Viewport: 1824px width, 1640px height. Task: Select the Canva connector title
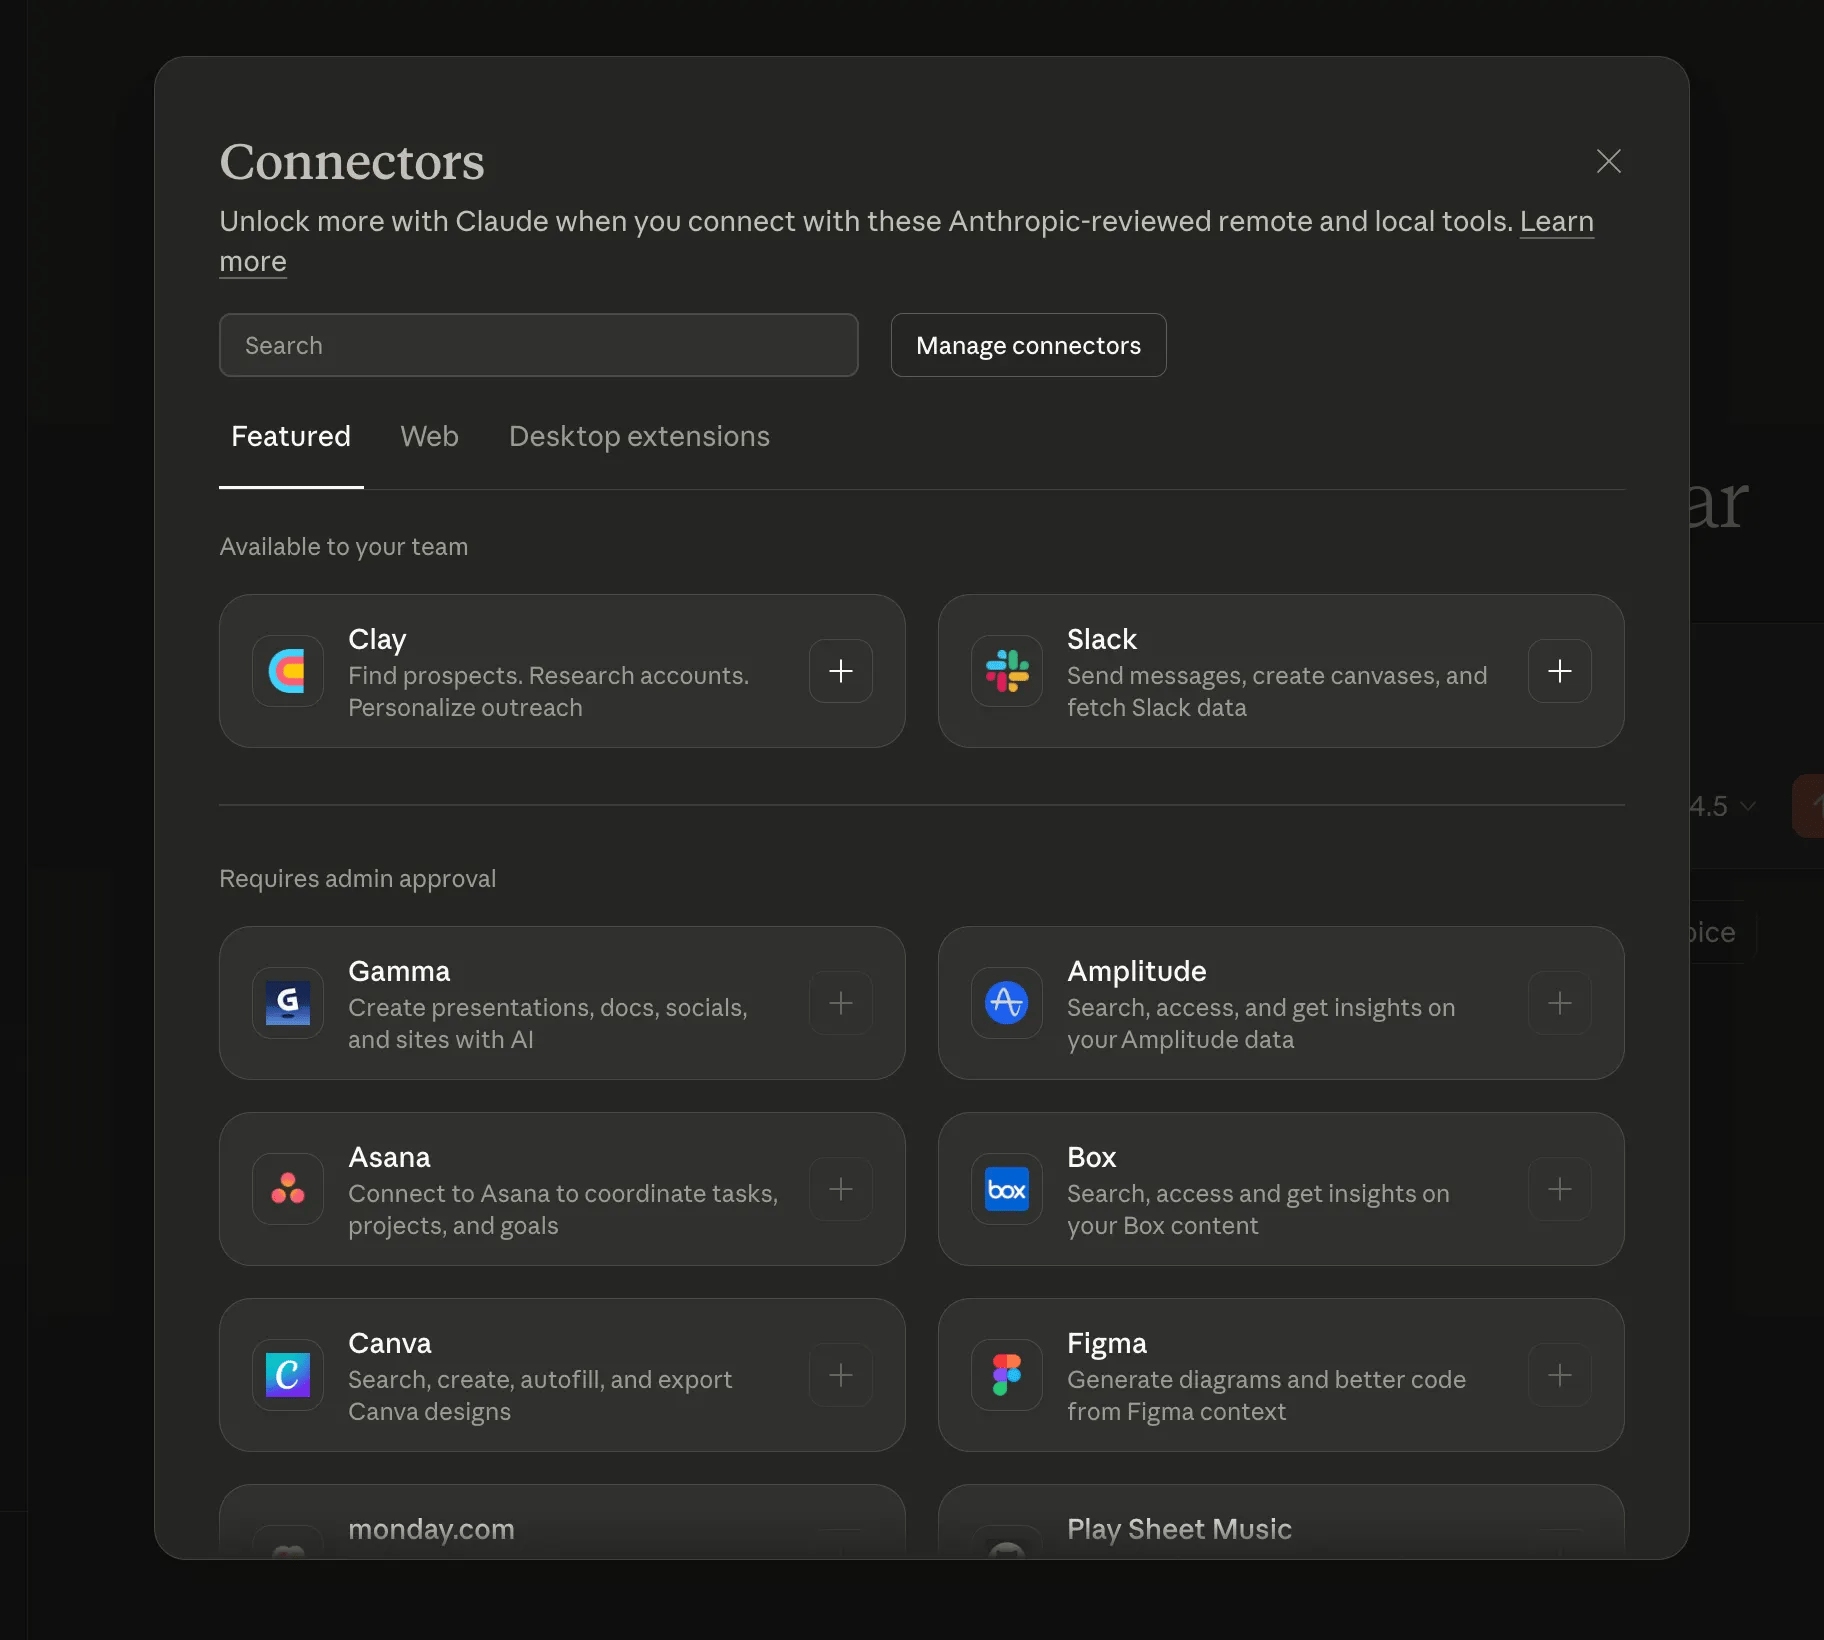(390, 1343)
